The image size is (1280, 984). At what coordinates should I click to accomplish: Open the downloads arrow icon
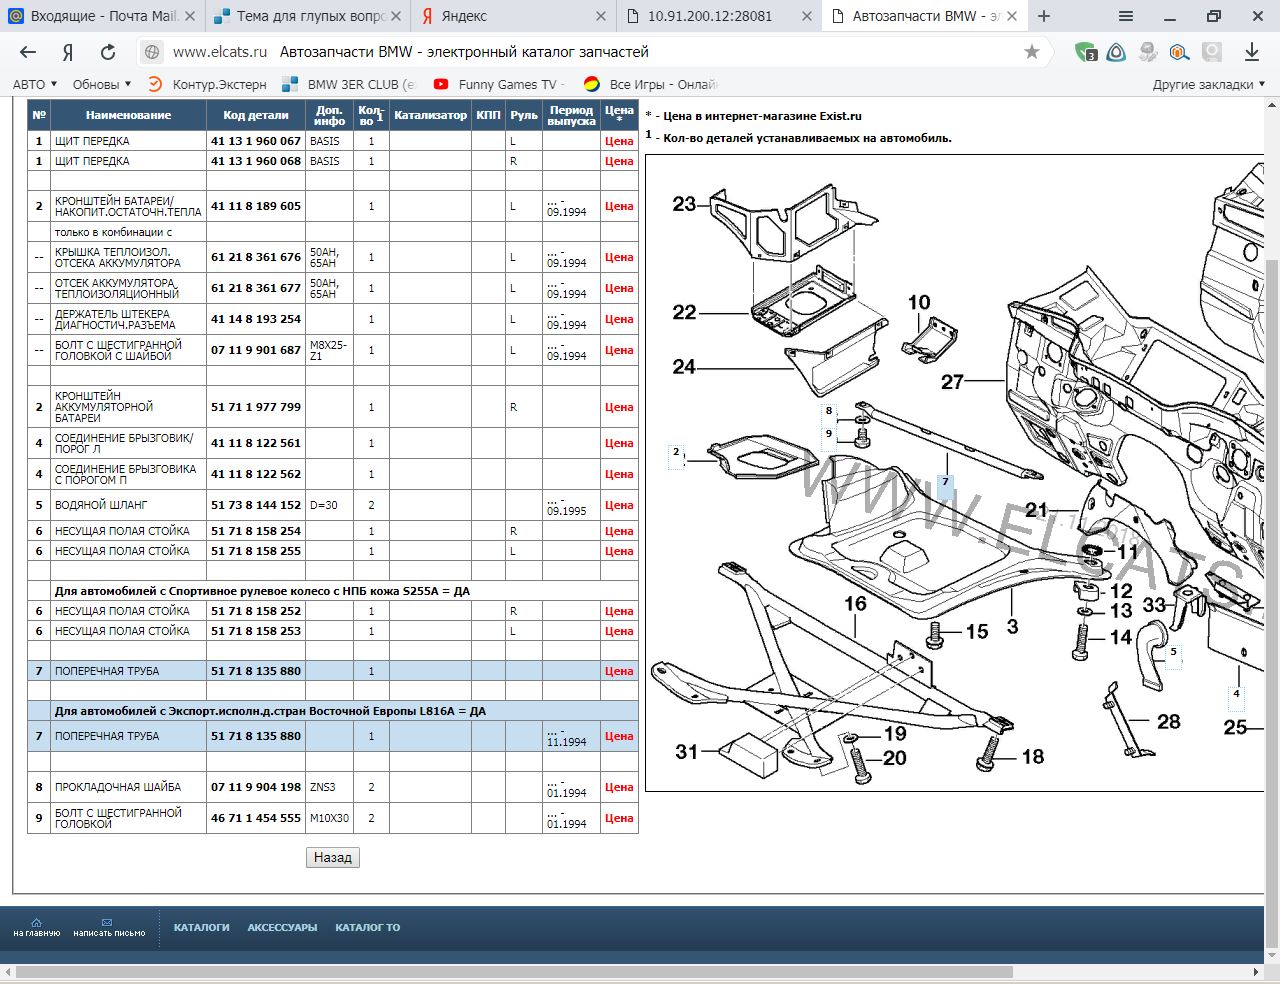pos(1252,52)
